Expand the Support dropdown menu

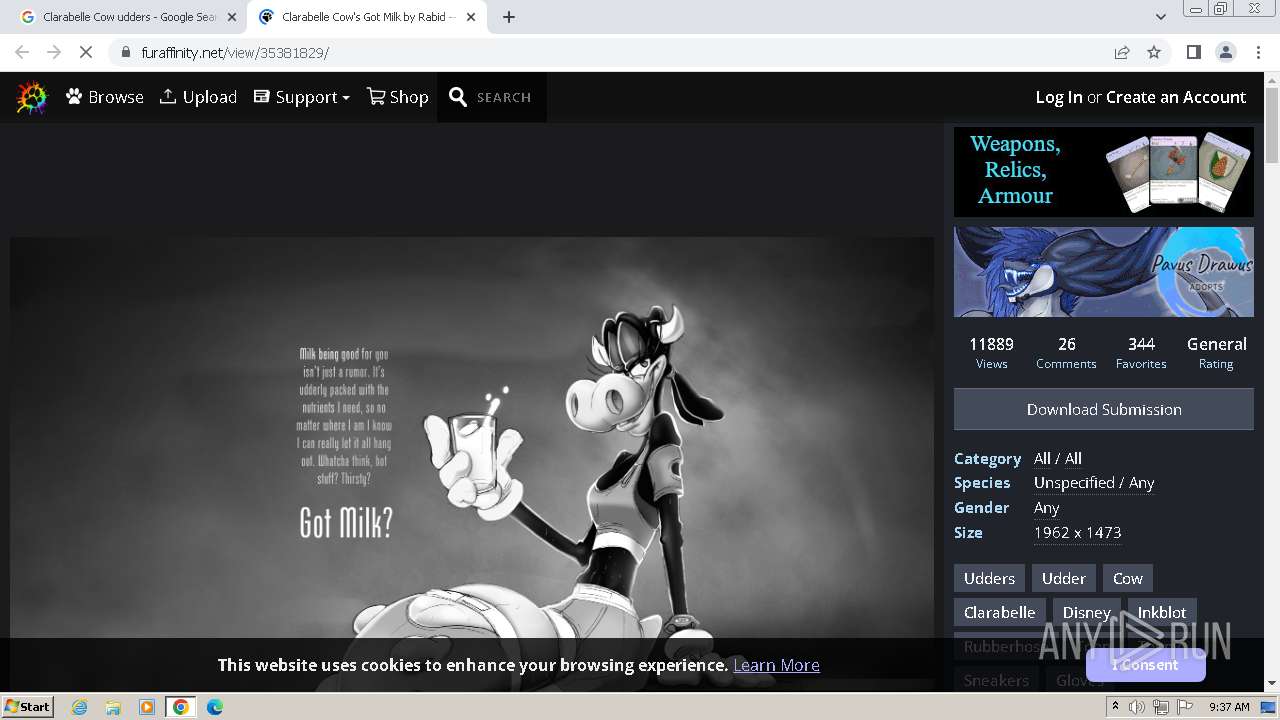(302, 97)
